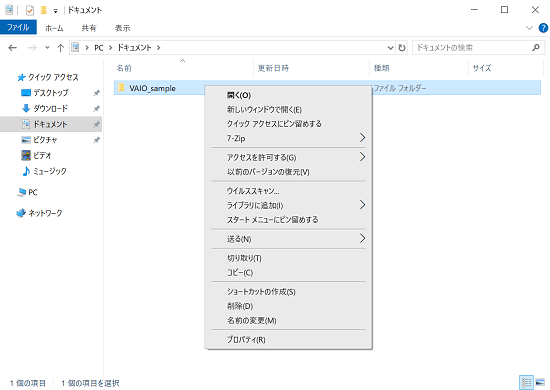Choose コピー(C) from the context menu
Image resolution: width=550 pixels, height=390 pixels.
(x=288, y=273)
